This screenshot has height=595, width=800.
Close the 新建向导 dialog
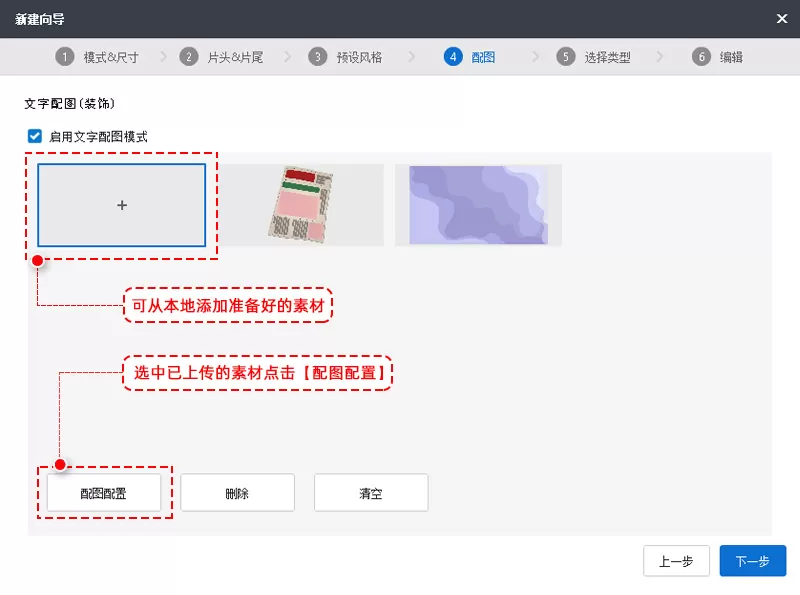coord(782,19)
